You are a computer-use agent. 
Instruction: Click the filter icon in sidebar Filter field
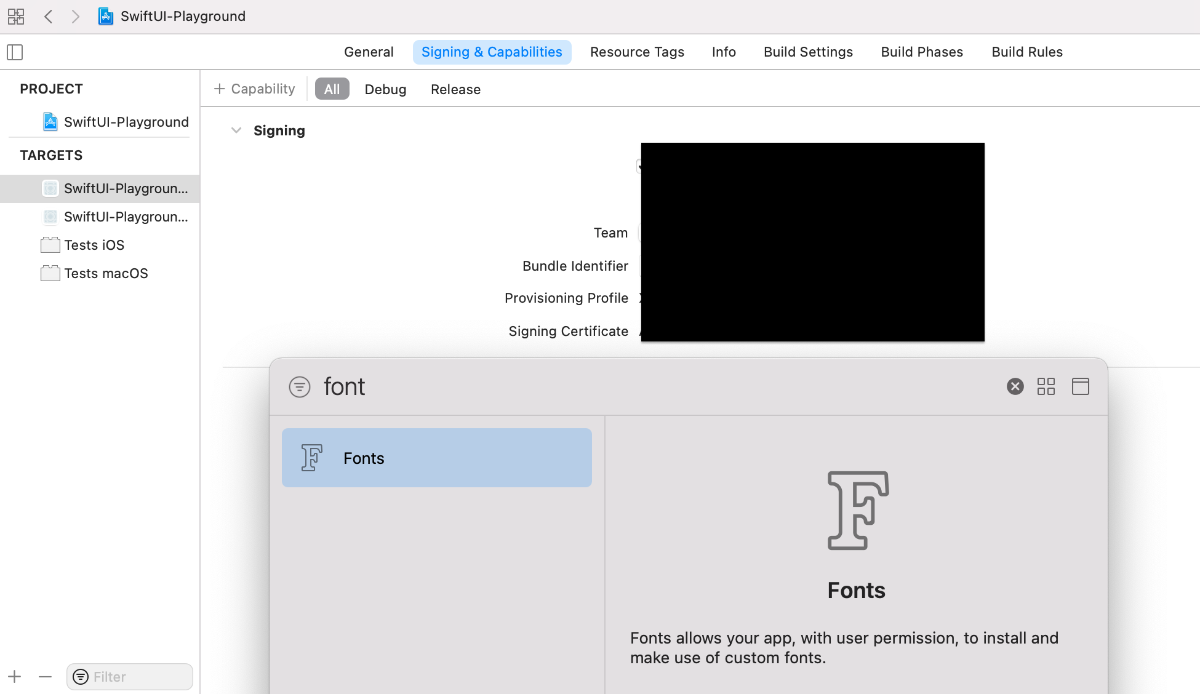[x=81, y=677]
